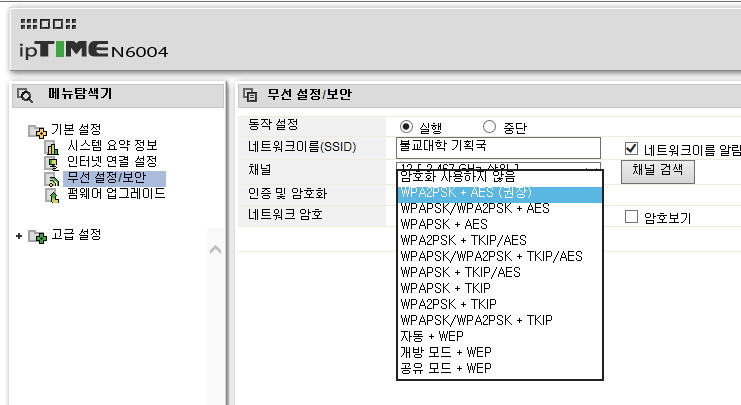Open 시스템 요약 정보 menu item

[112, 146]
